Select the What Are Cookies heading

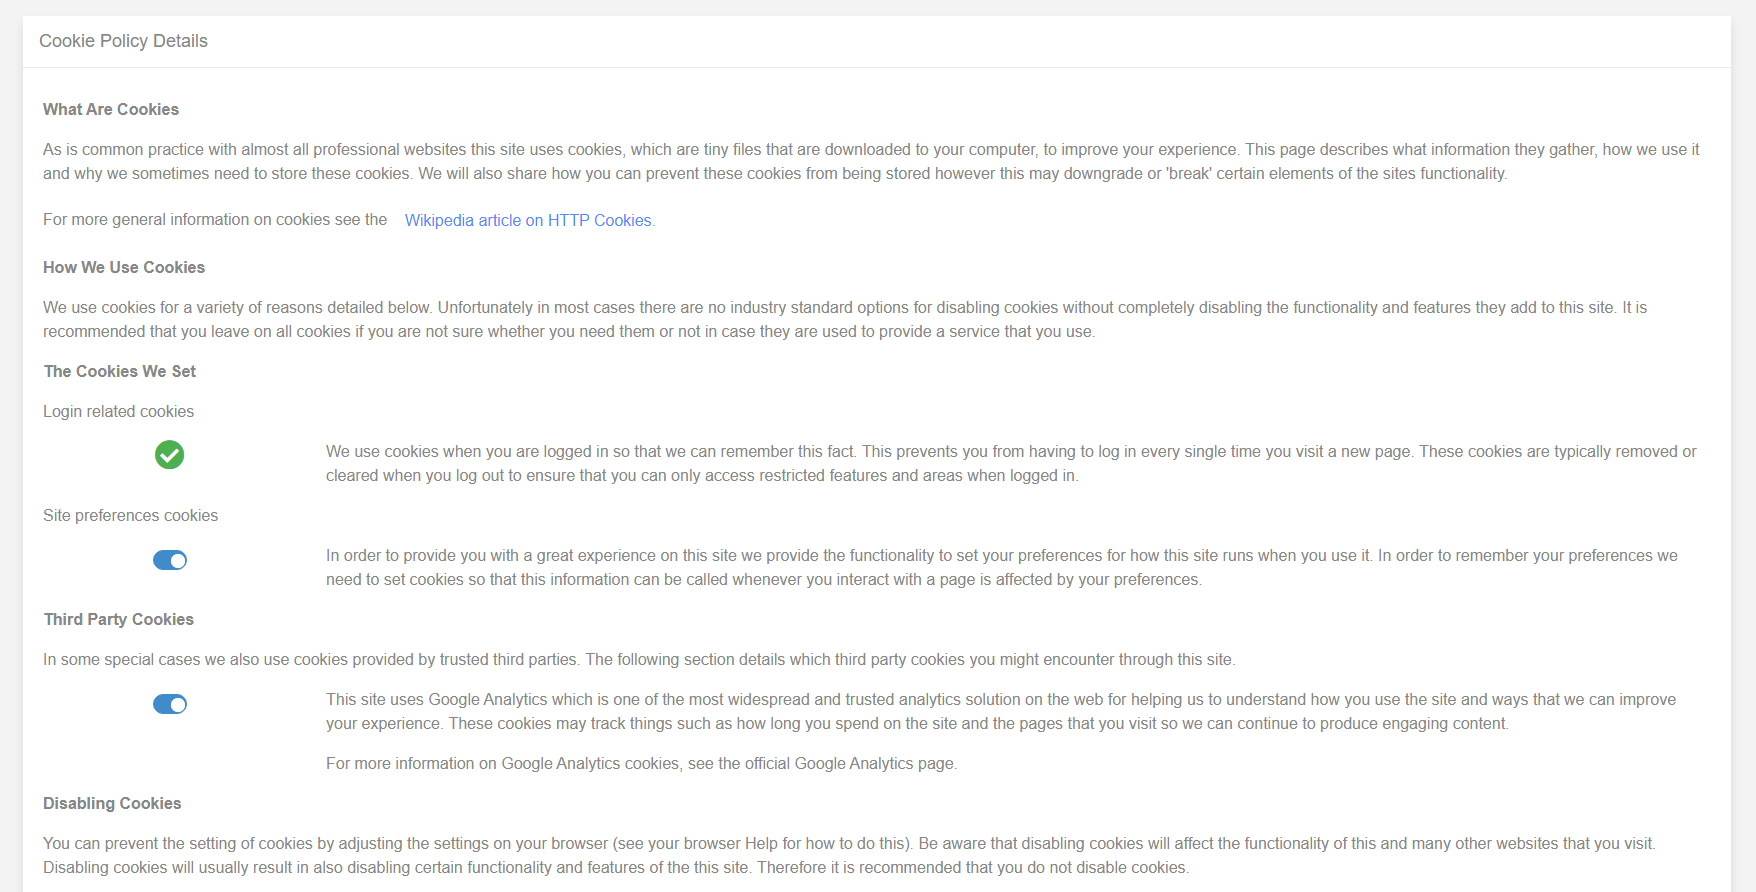coord(111,109)
